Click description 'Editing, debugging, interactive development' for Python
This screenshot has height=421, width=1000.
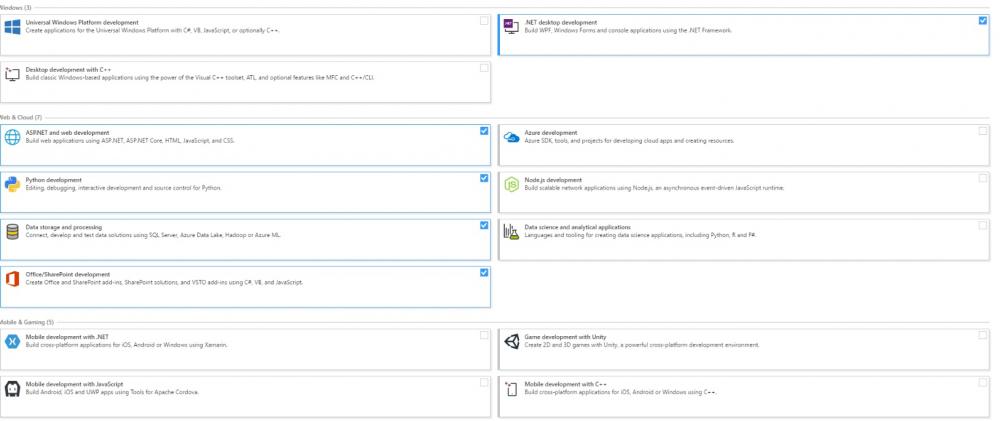pyautogui.click(x=124, y=188)
